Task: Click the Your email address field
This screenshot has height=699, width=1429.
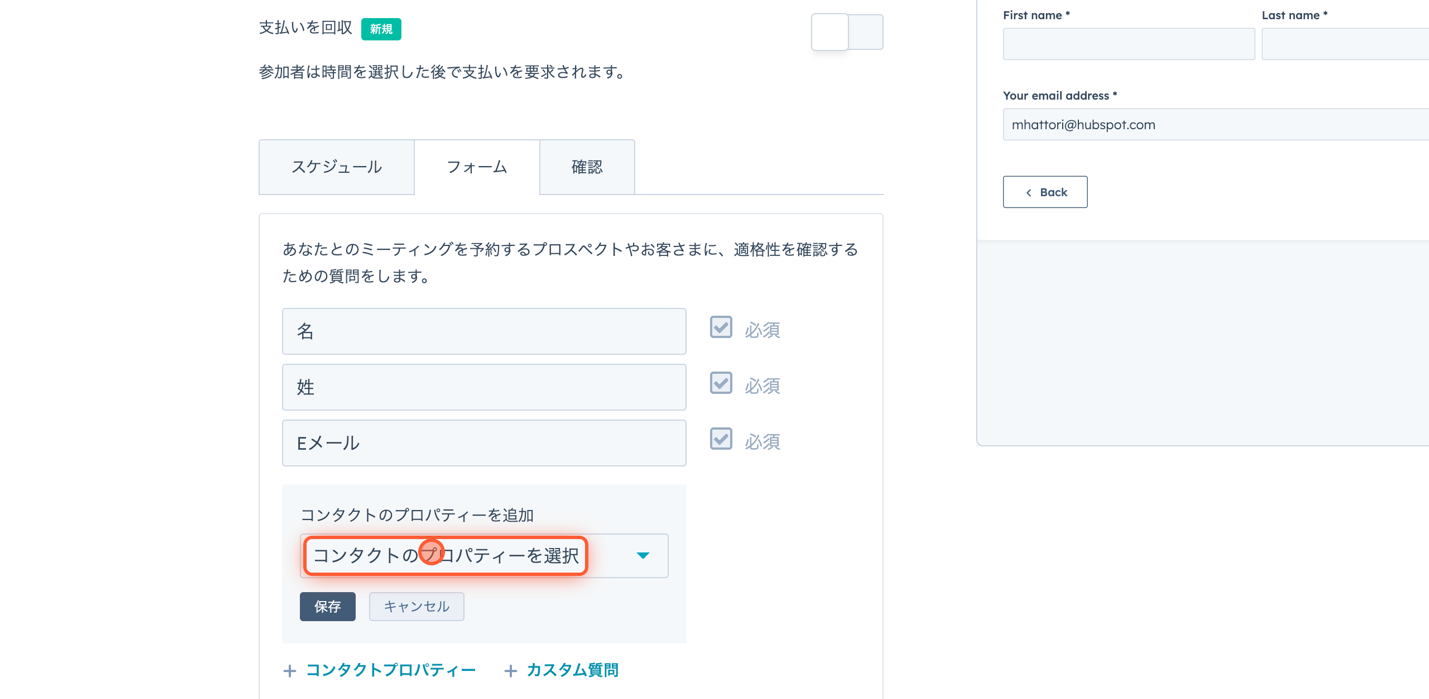Action: (1216, 124)
